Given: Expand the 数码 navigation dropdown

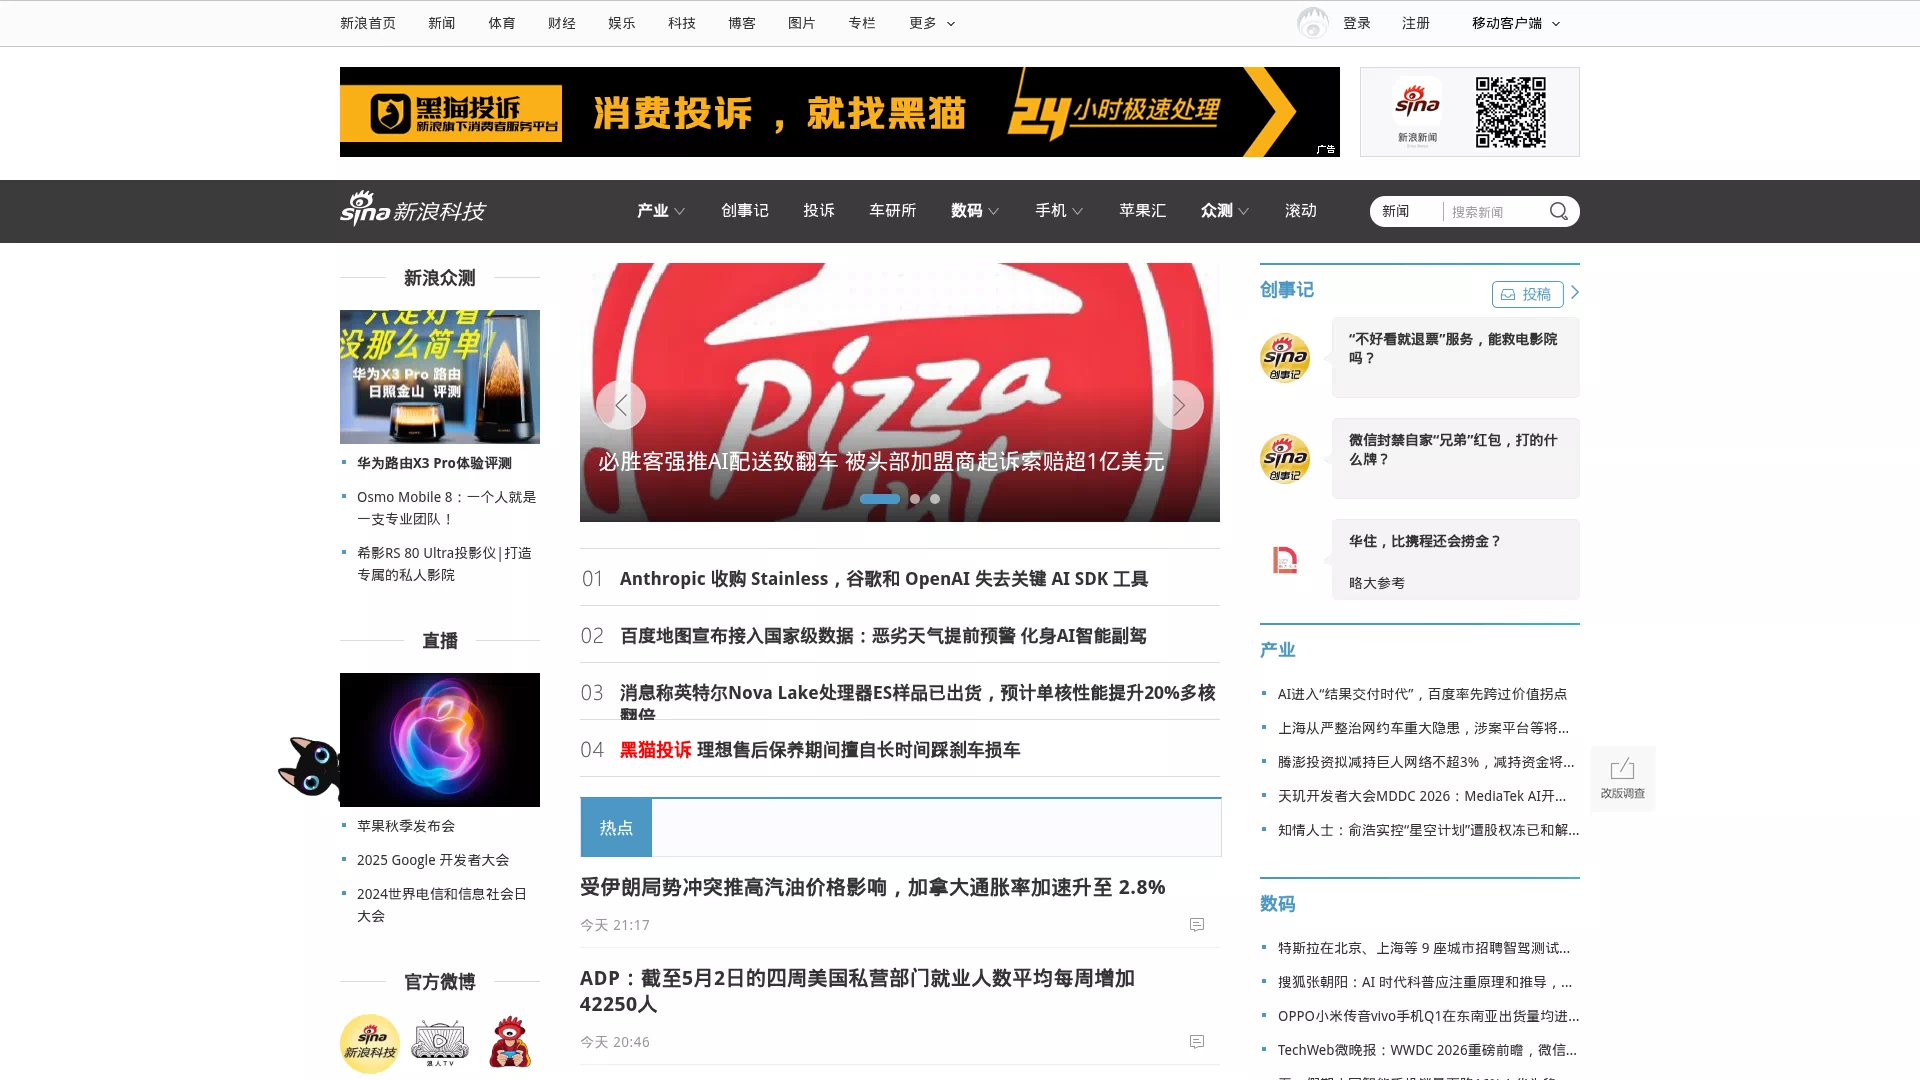Looking at the screenshot, I should 975,211.
